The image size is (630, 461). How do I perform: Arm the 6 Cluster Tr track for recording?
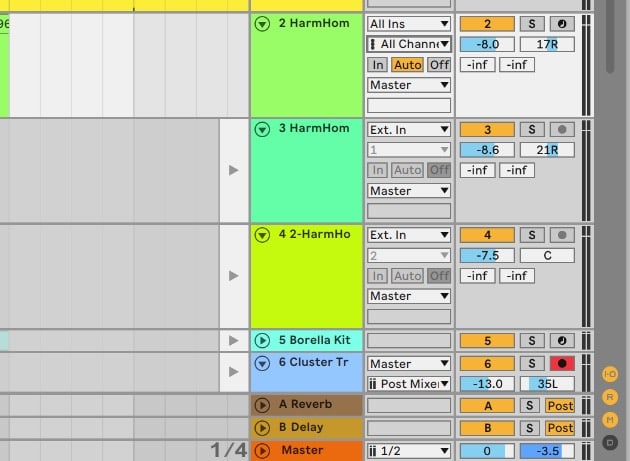562,364
